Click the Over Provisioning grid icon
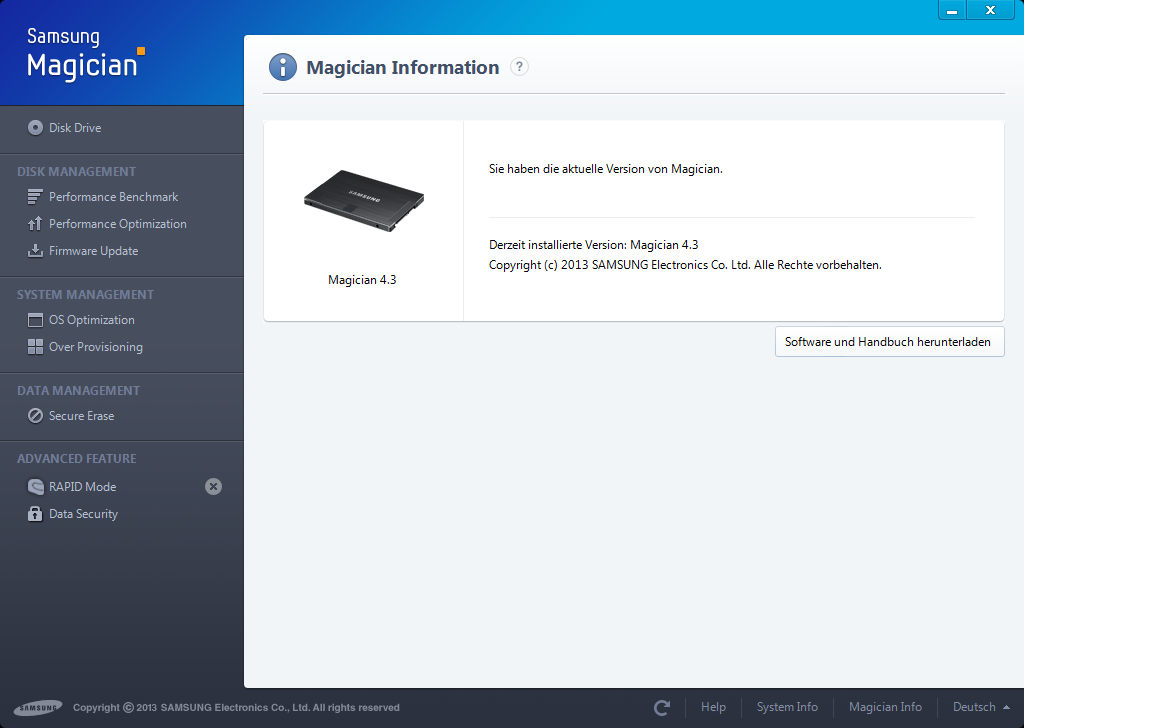This screenshot has height=728, width=1152. point(35,347)
